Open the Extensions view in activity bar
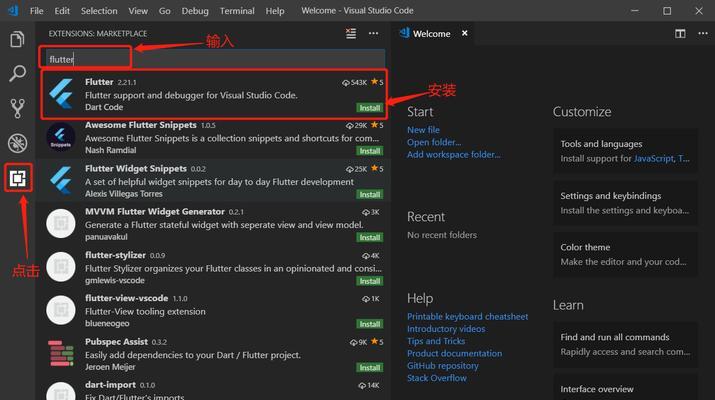This screenshot has width=715, height=400. point(18,178)
